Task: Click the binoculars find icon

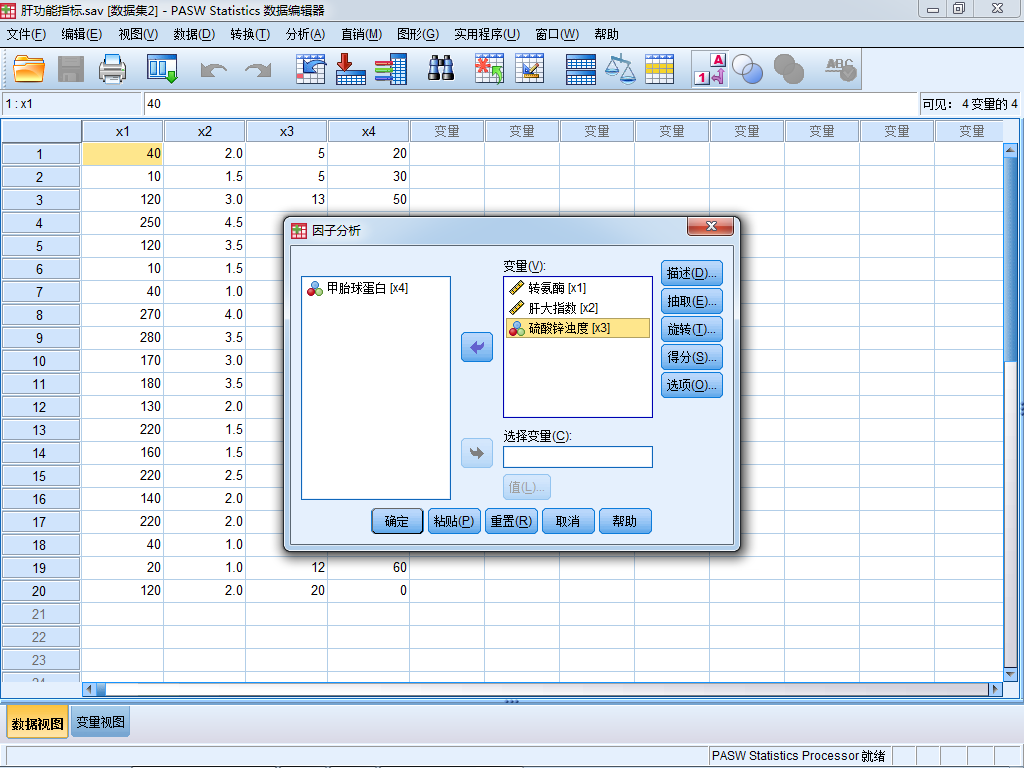Action: pos(441,69)
